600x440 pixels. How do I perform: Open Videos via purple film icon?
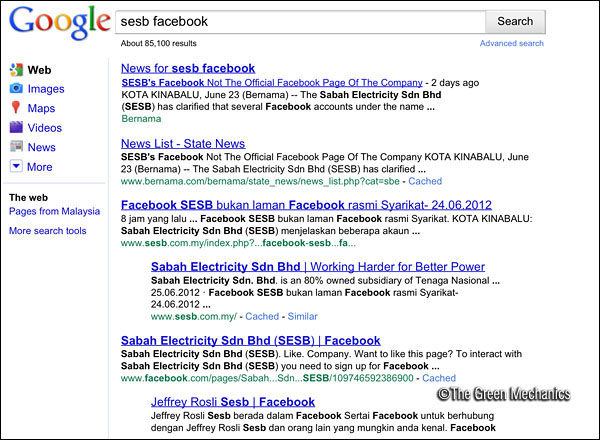pyautogui.click(x=16, y=127)
